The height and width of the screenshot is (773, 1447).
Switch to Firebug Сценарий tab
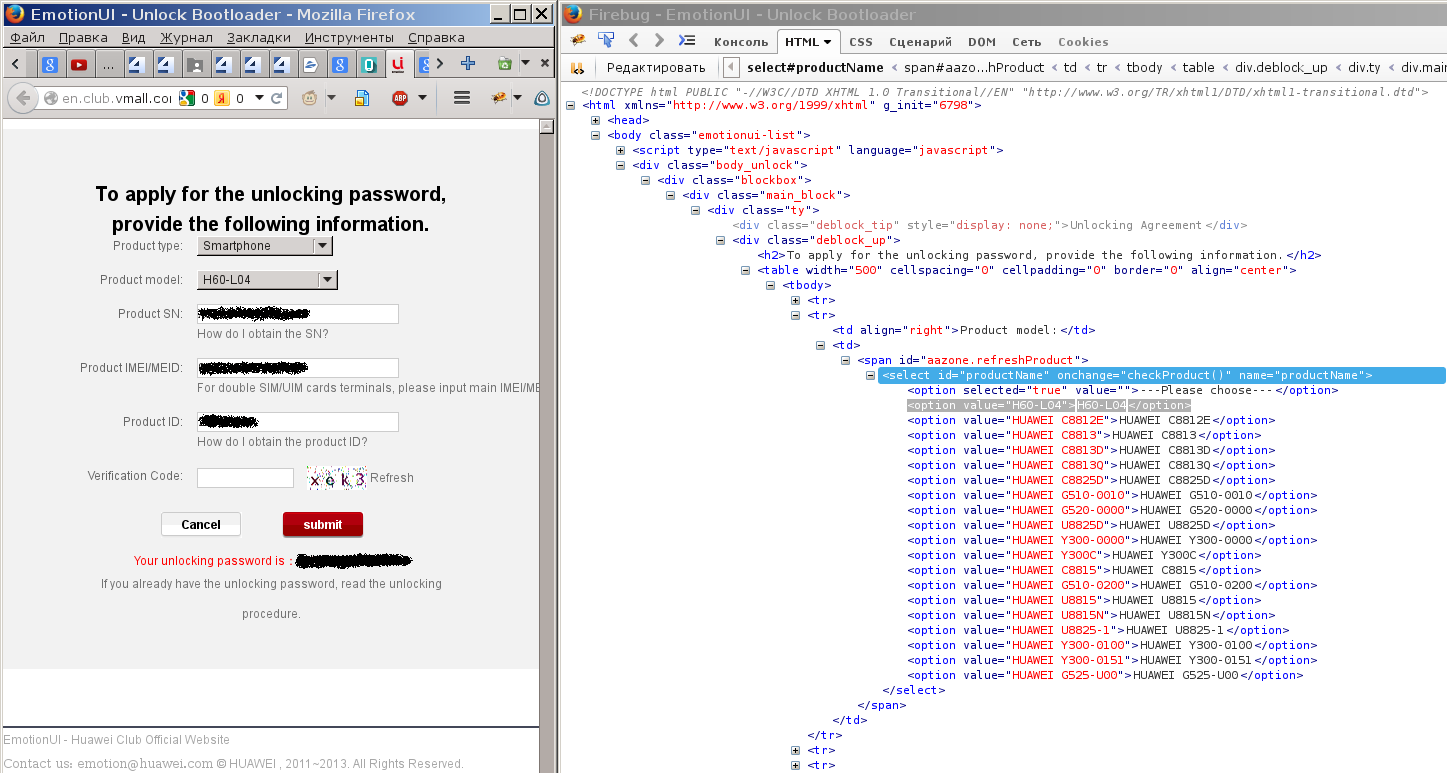click(x=920, y=42)
